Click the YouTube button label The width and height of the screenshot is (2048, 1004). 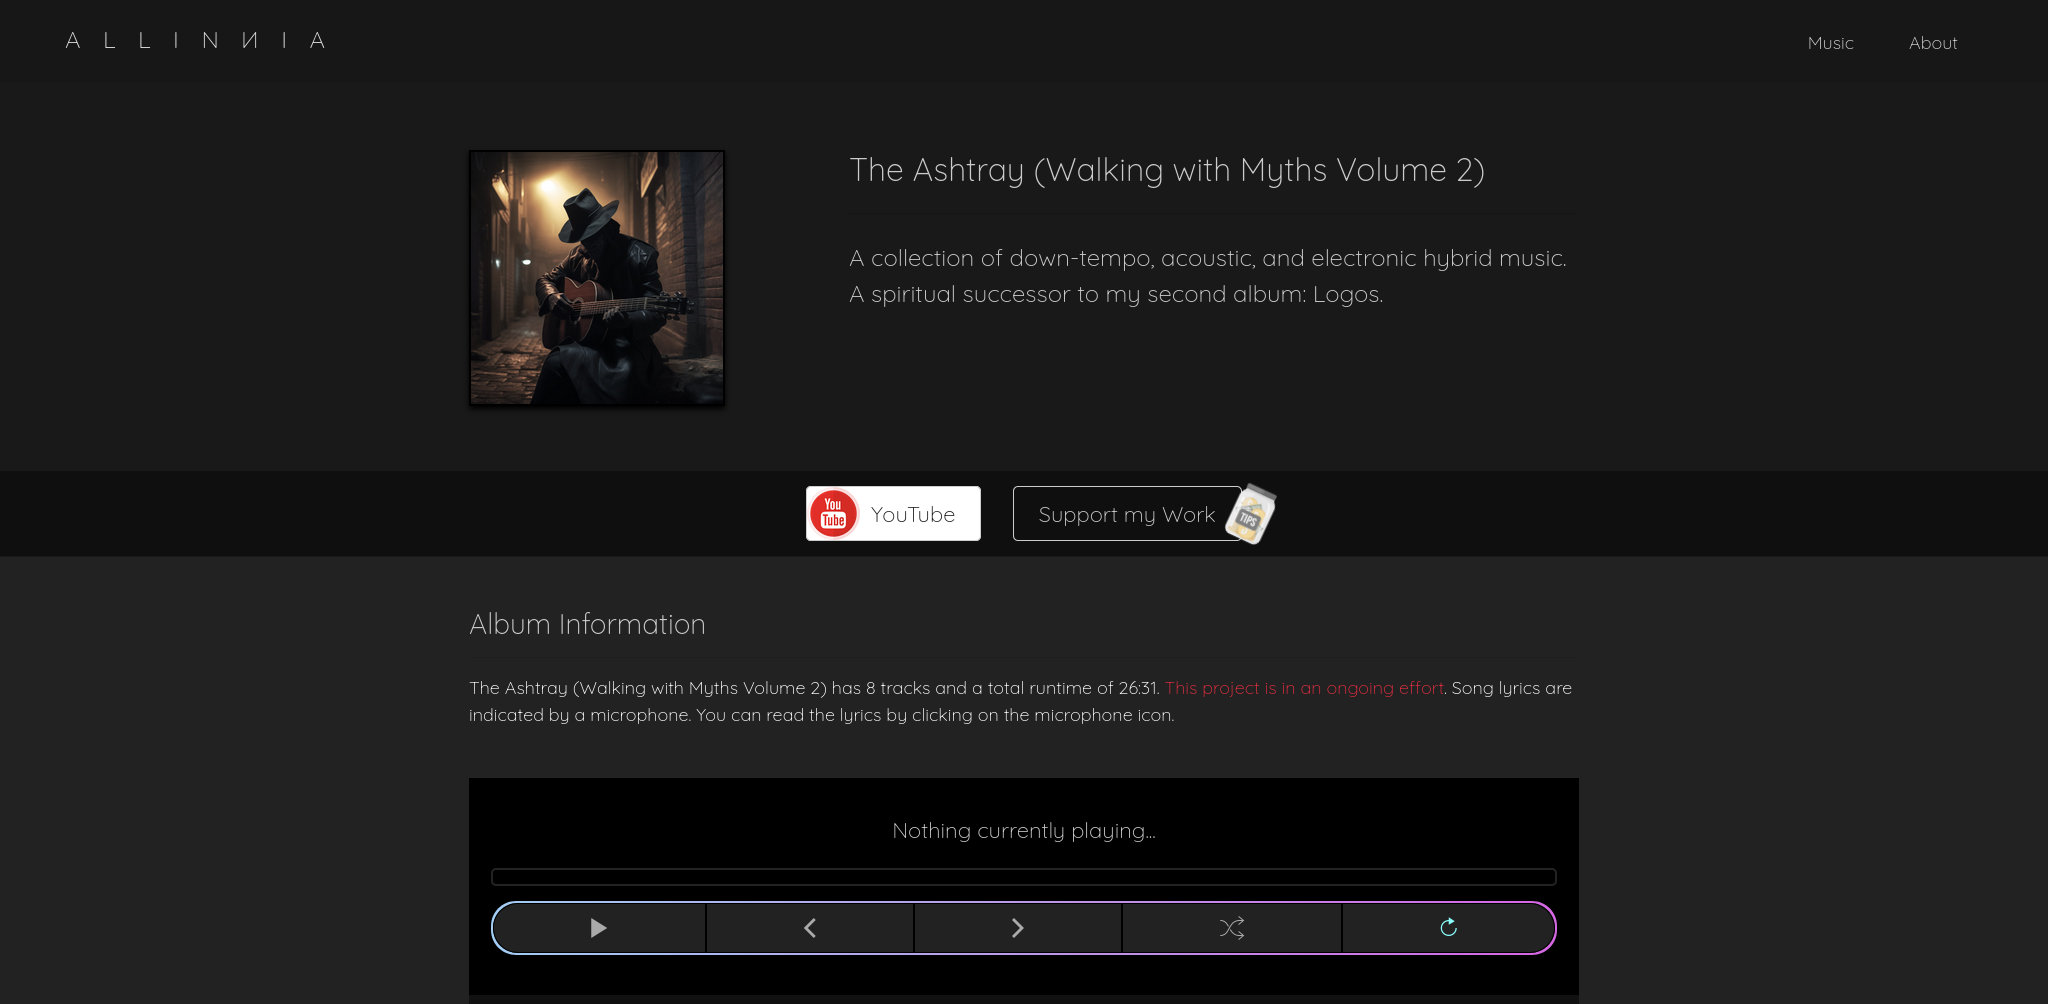[912, 514]
